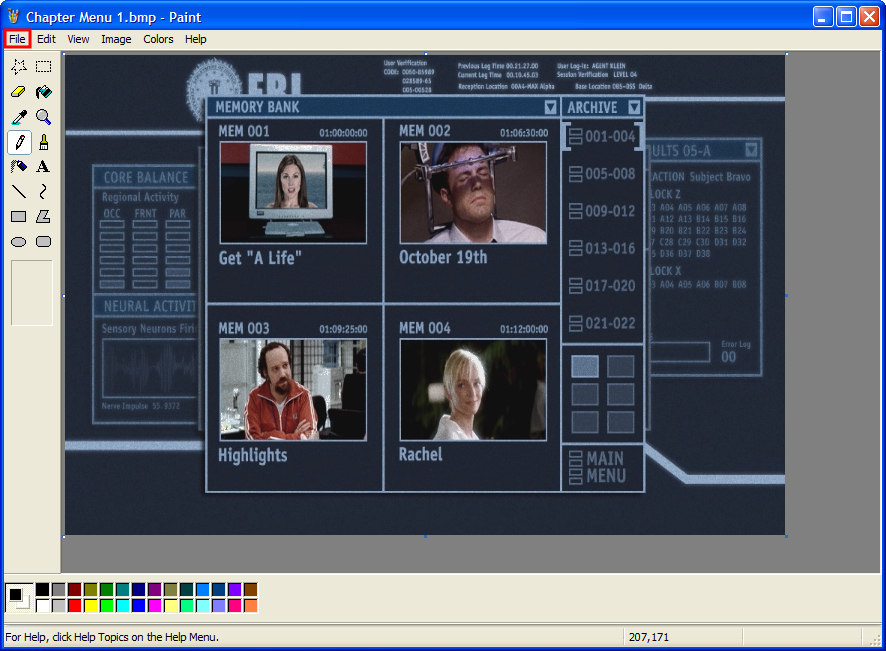Pick the white swatch in the palette
Image resolution: width=886 pixels, height=651 pixels.
(x=42, y=606)
